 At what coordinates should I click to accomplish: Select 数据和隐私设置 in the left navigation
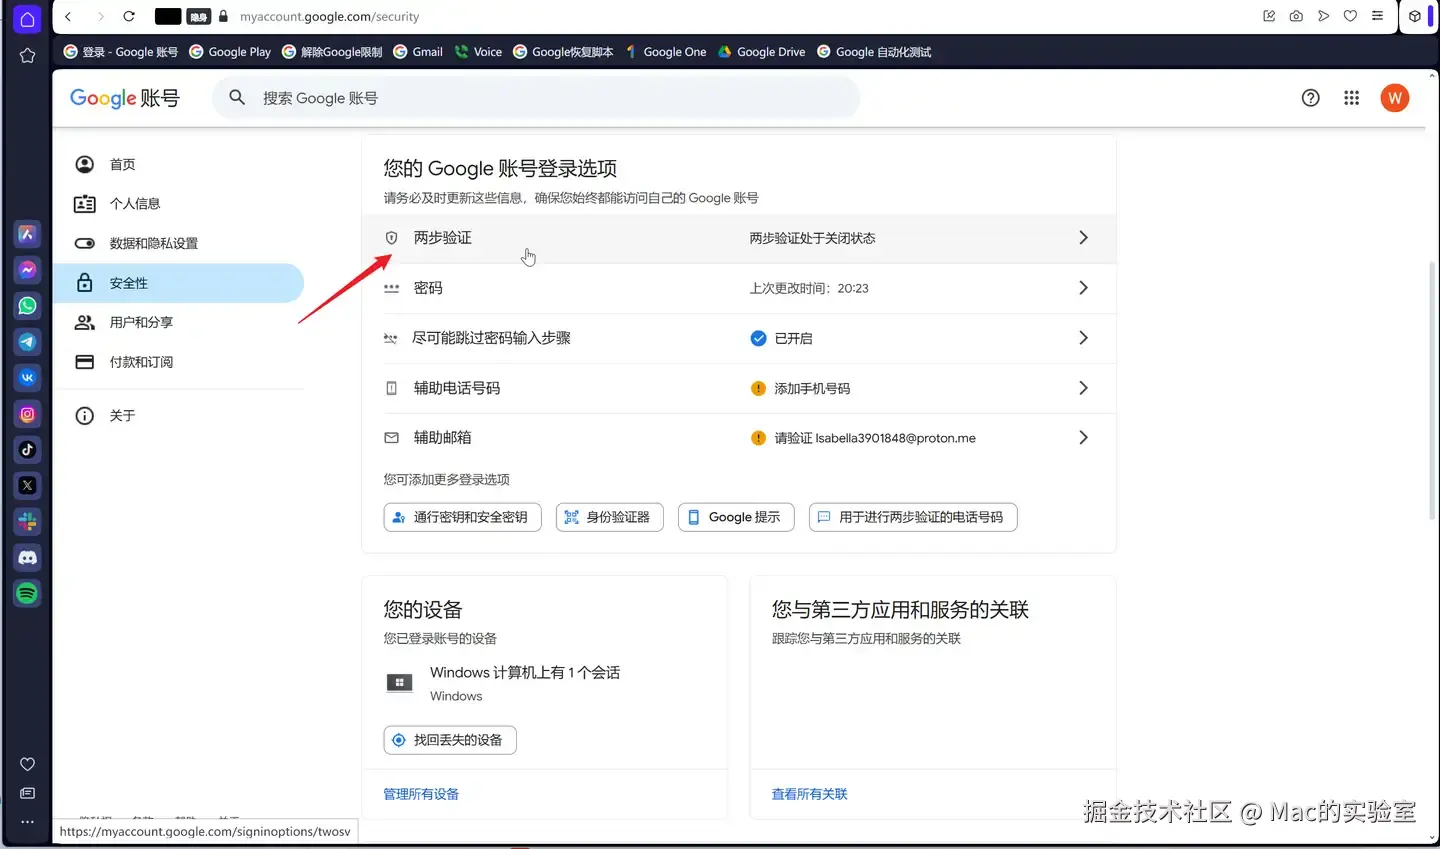click(178, 243)
